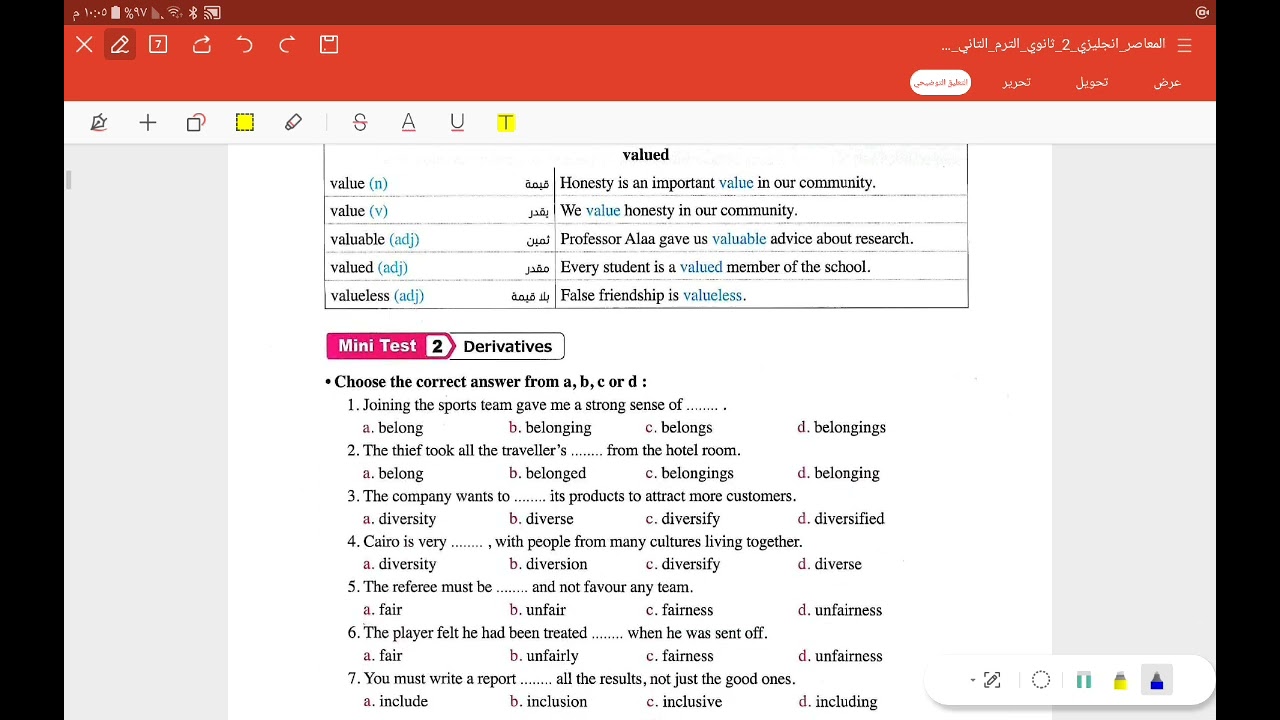This screenshot has width=1280, height=720.
Task: Select the eraser in the annotation toolbar
Action: 293,122
